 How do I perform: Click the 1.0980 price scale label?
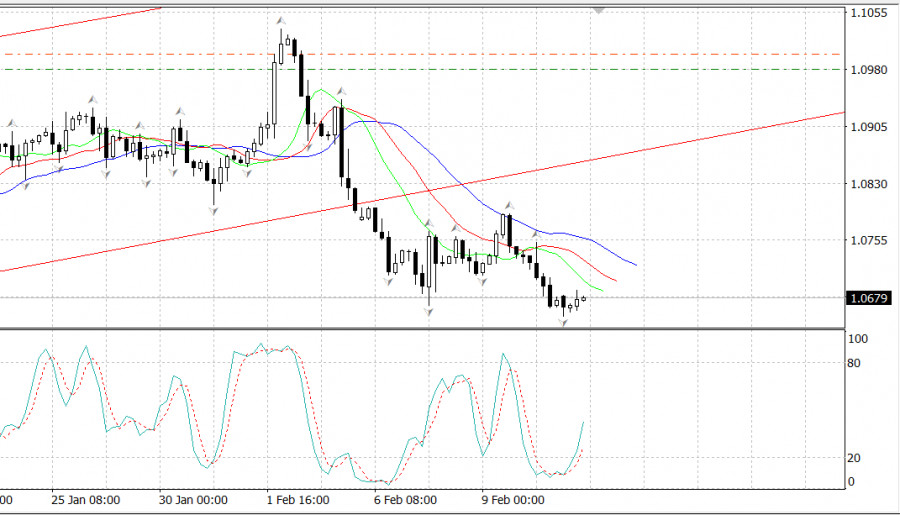pyautogui.click(x=869, y=69)
